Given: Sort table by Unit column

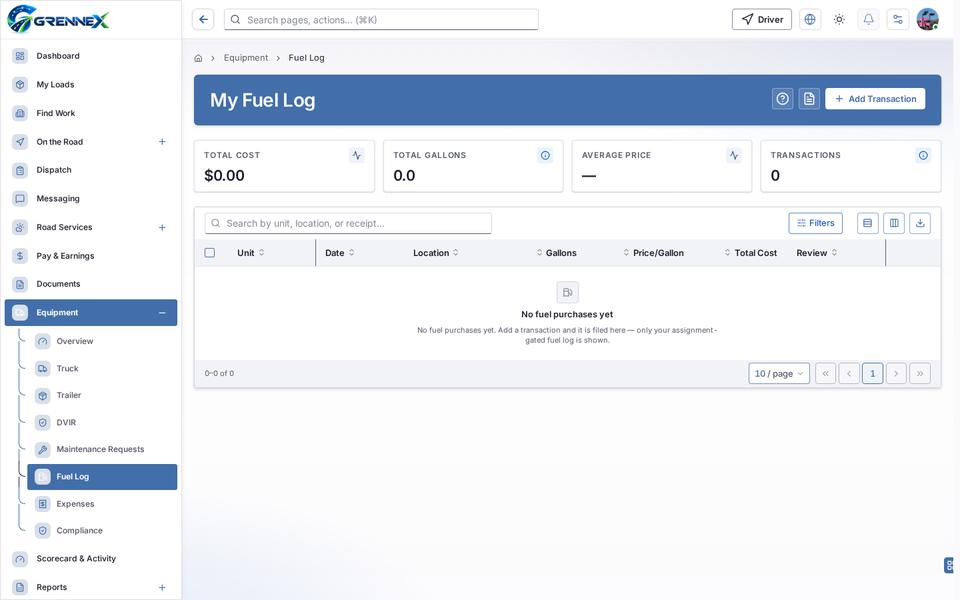Looking at the screenshot, I should [250, 253].
